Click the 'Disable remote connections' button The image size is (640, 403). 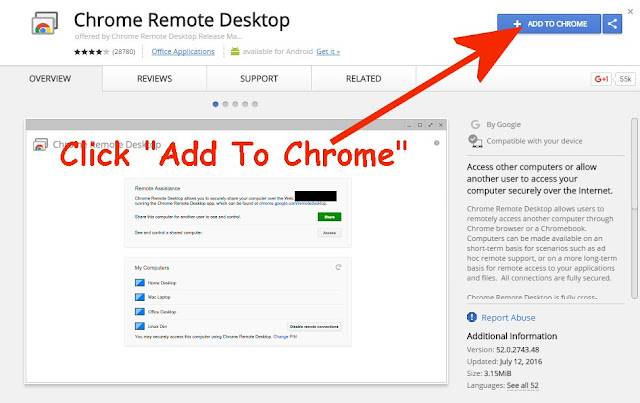(x=314, y=326)
